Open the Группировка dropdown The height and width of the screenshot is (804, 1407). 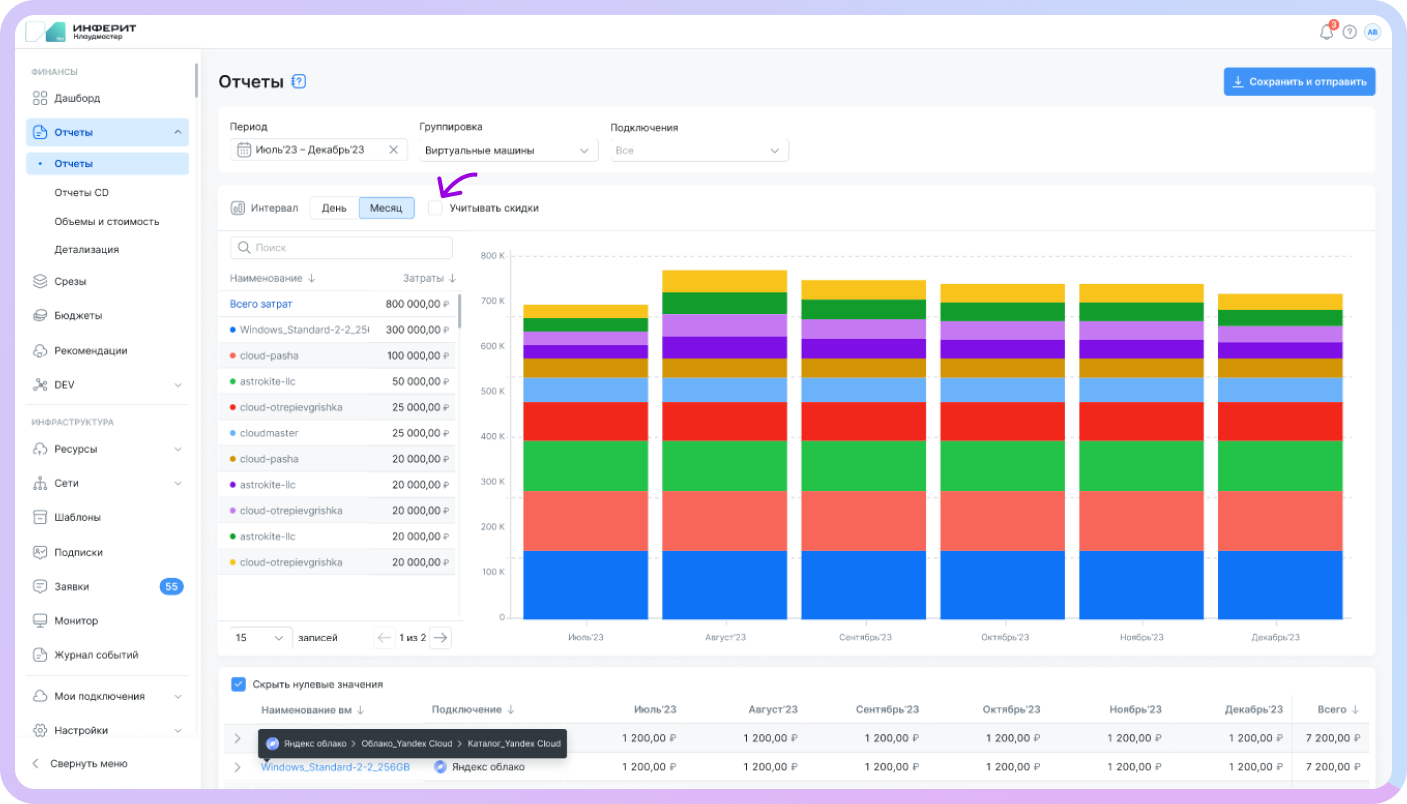click(507, 150)
